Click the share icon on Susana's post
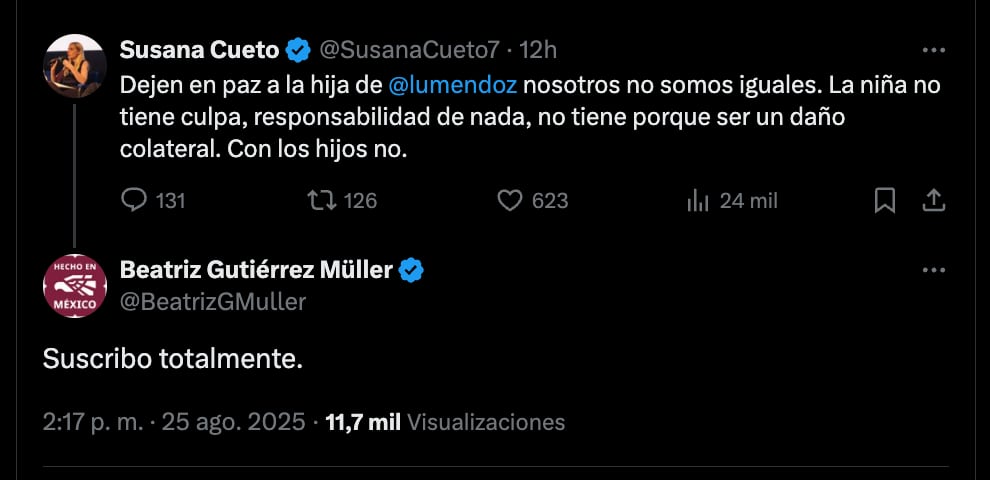Image resolution: width=990 pixels, height=480 pixels. click(x=933, y=201)
